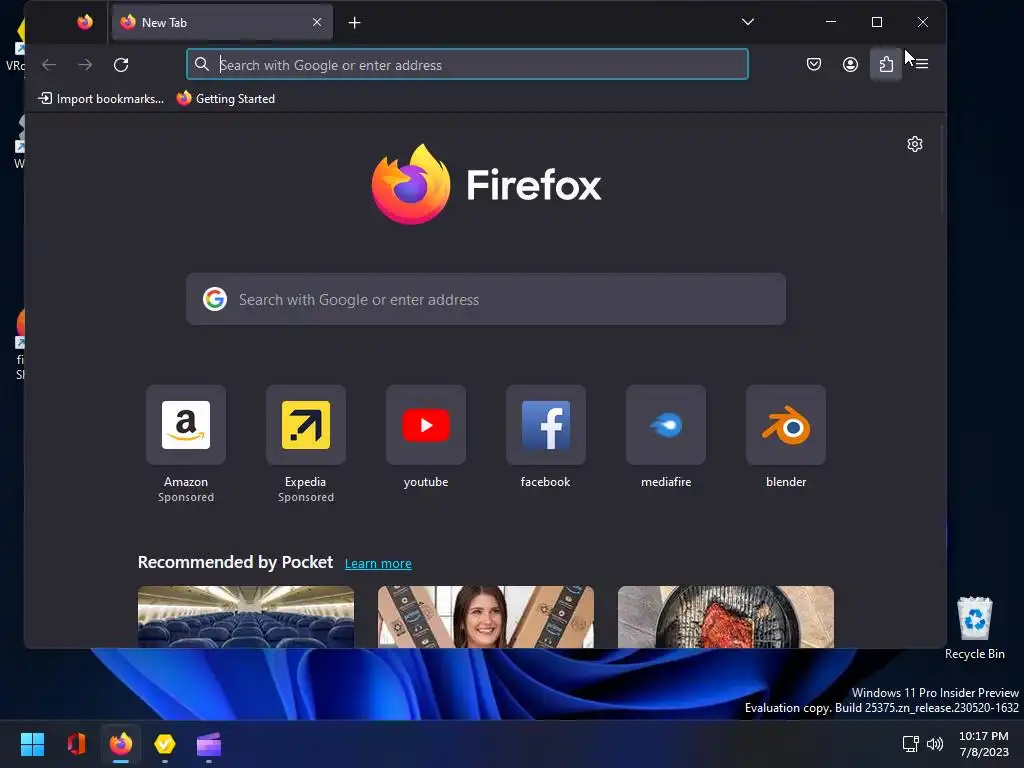The width and height of the screenshot is (1024, 768).
Task: Personalize new tab with gear icon
Action: tap(915, 144)
